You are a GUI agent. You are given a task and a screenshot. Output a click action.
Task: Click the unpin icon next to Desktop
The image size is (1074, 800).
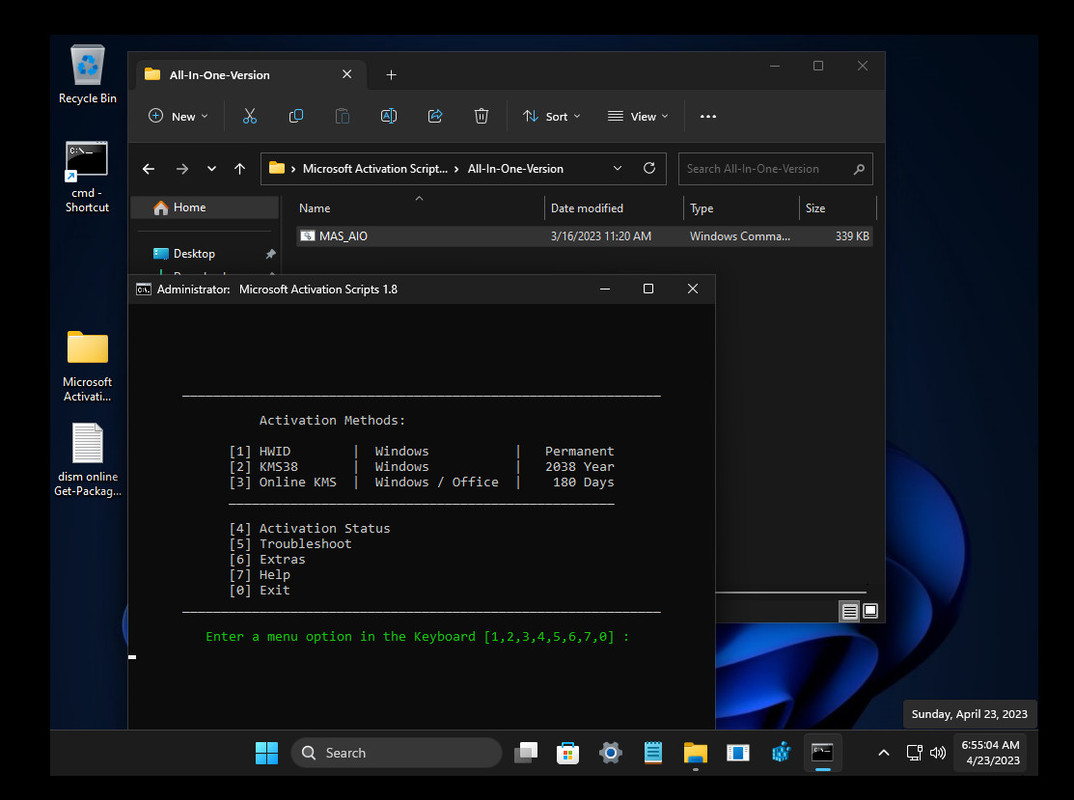click(271, 254)
